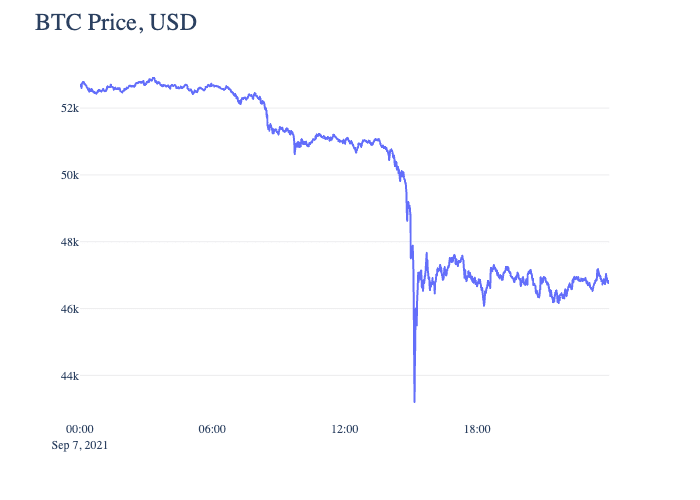This screenshot has height=500, width=700.
Task: Click the end of the price line
Action: pos(608,282)
